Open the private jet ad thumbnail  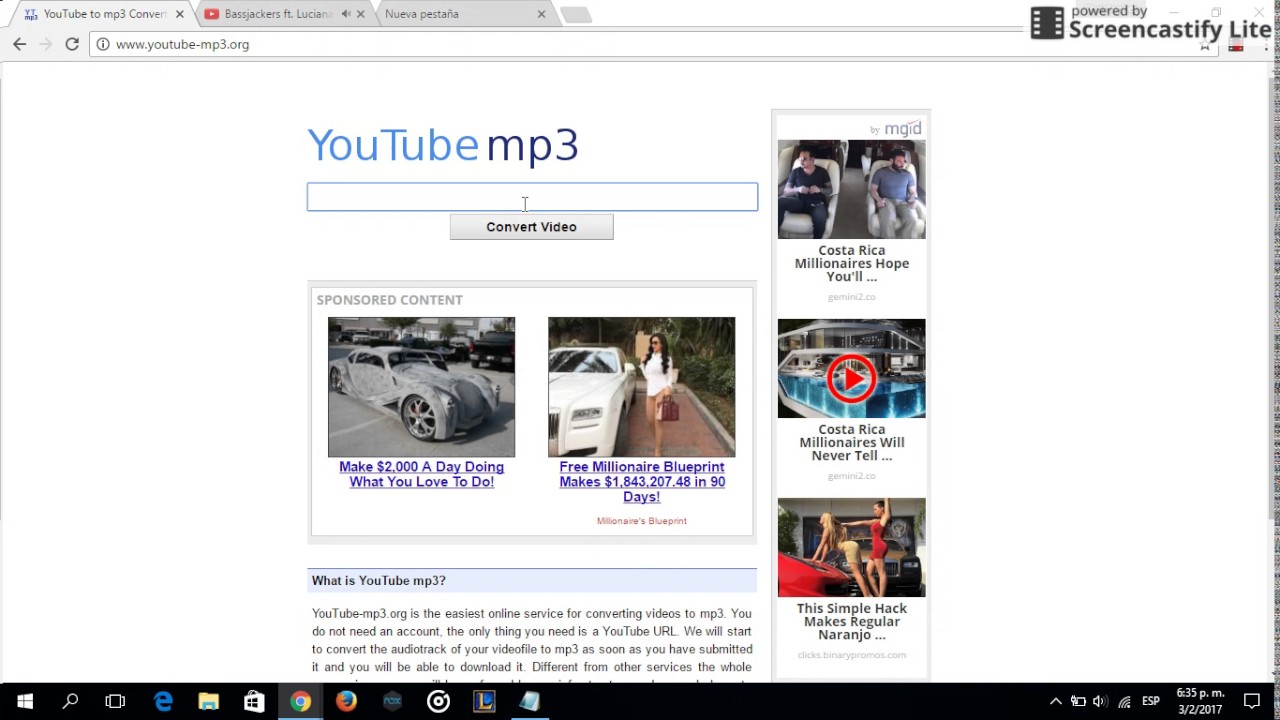[x=851, y=189]
